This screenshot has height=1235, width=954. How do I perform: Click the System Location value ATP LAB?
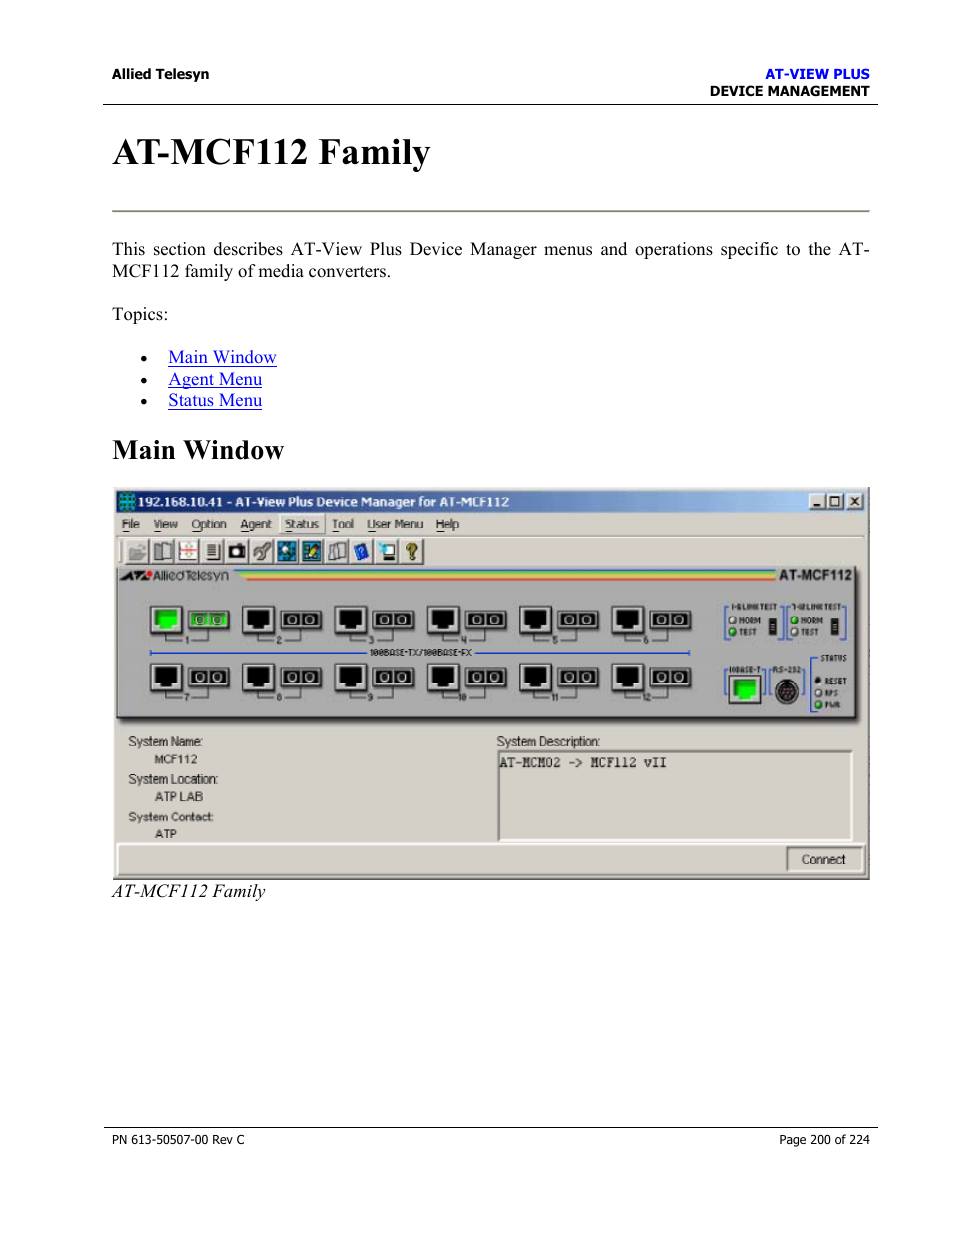point(179,797)
